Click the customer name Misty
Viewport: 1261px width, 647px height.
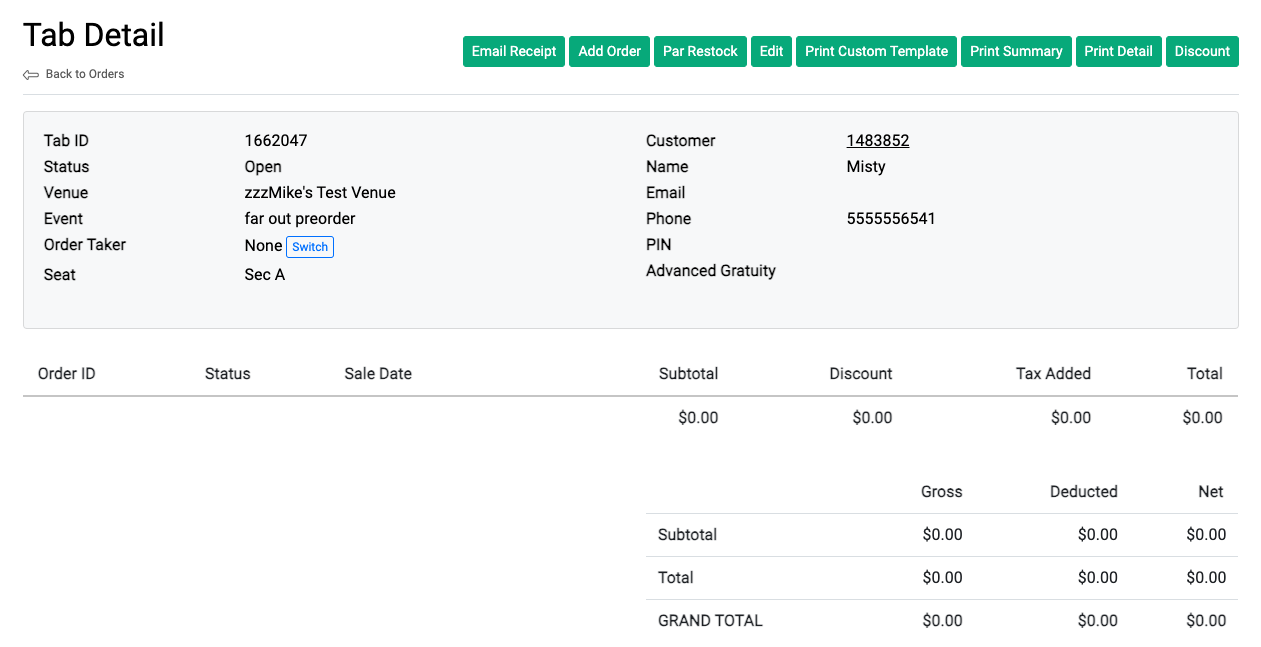[866, 166]
